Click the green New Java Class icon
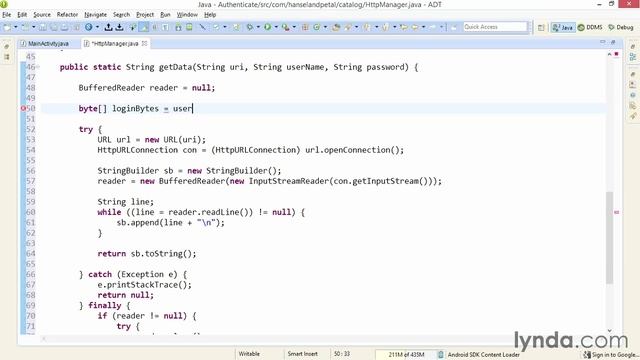The width and height of the screenshot is (640, 360). pyautogui.click(x=316, y=27)
